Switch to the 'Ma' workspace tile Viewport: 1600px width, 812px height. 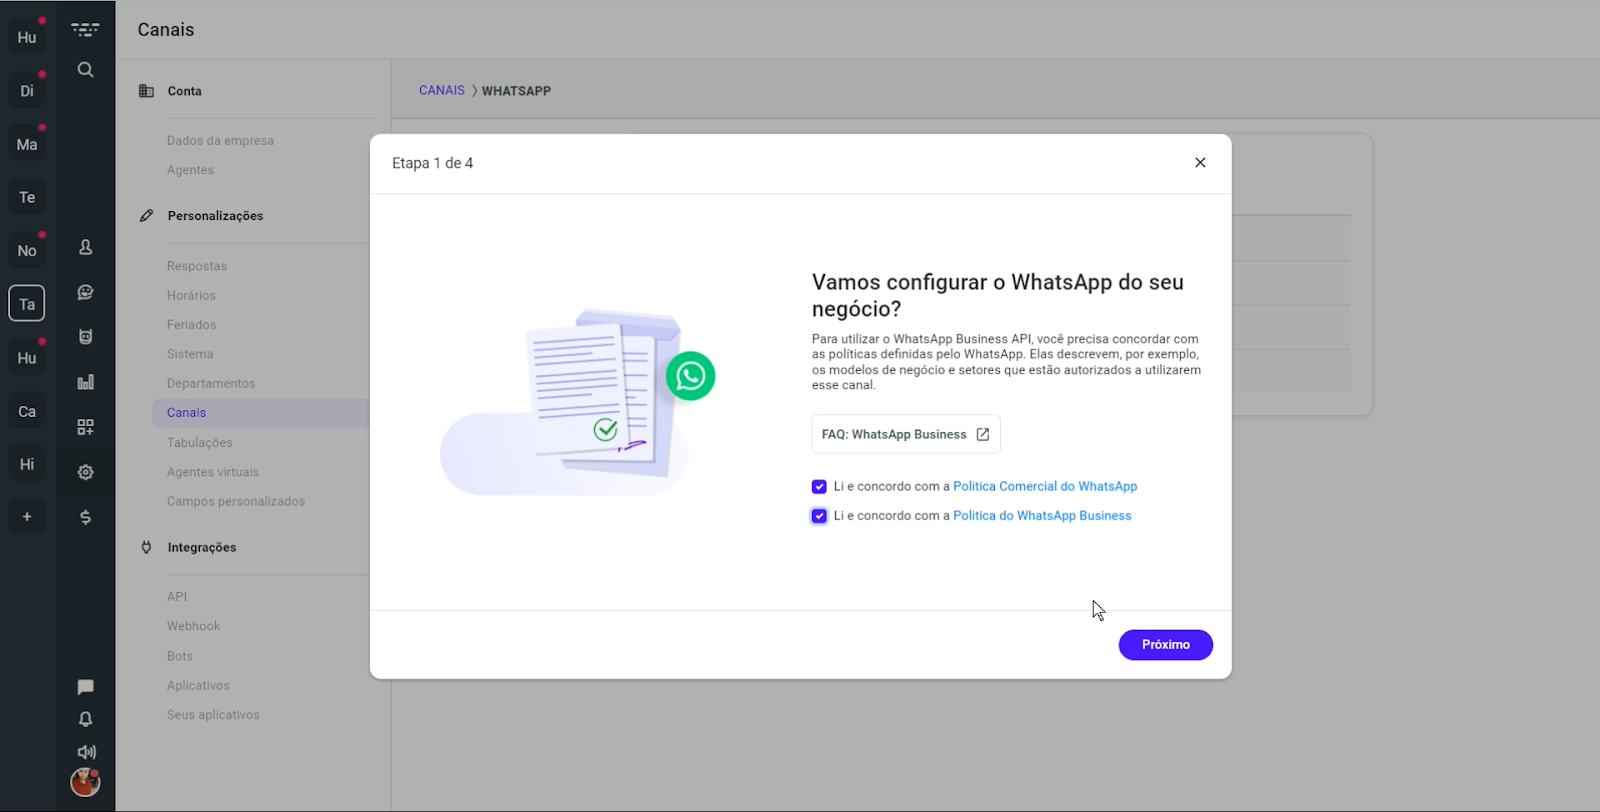[27, 144]
